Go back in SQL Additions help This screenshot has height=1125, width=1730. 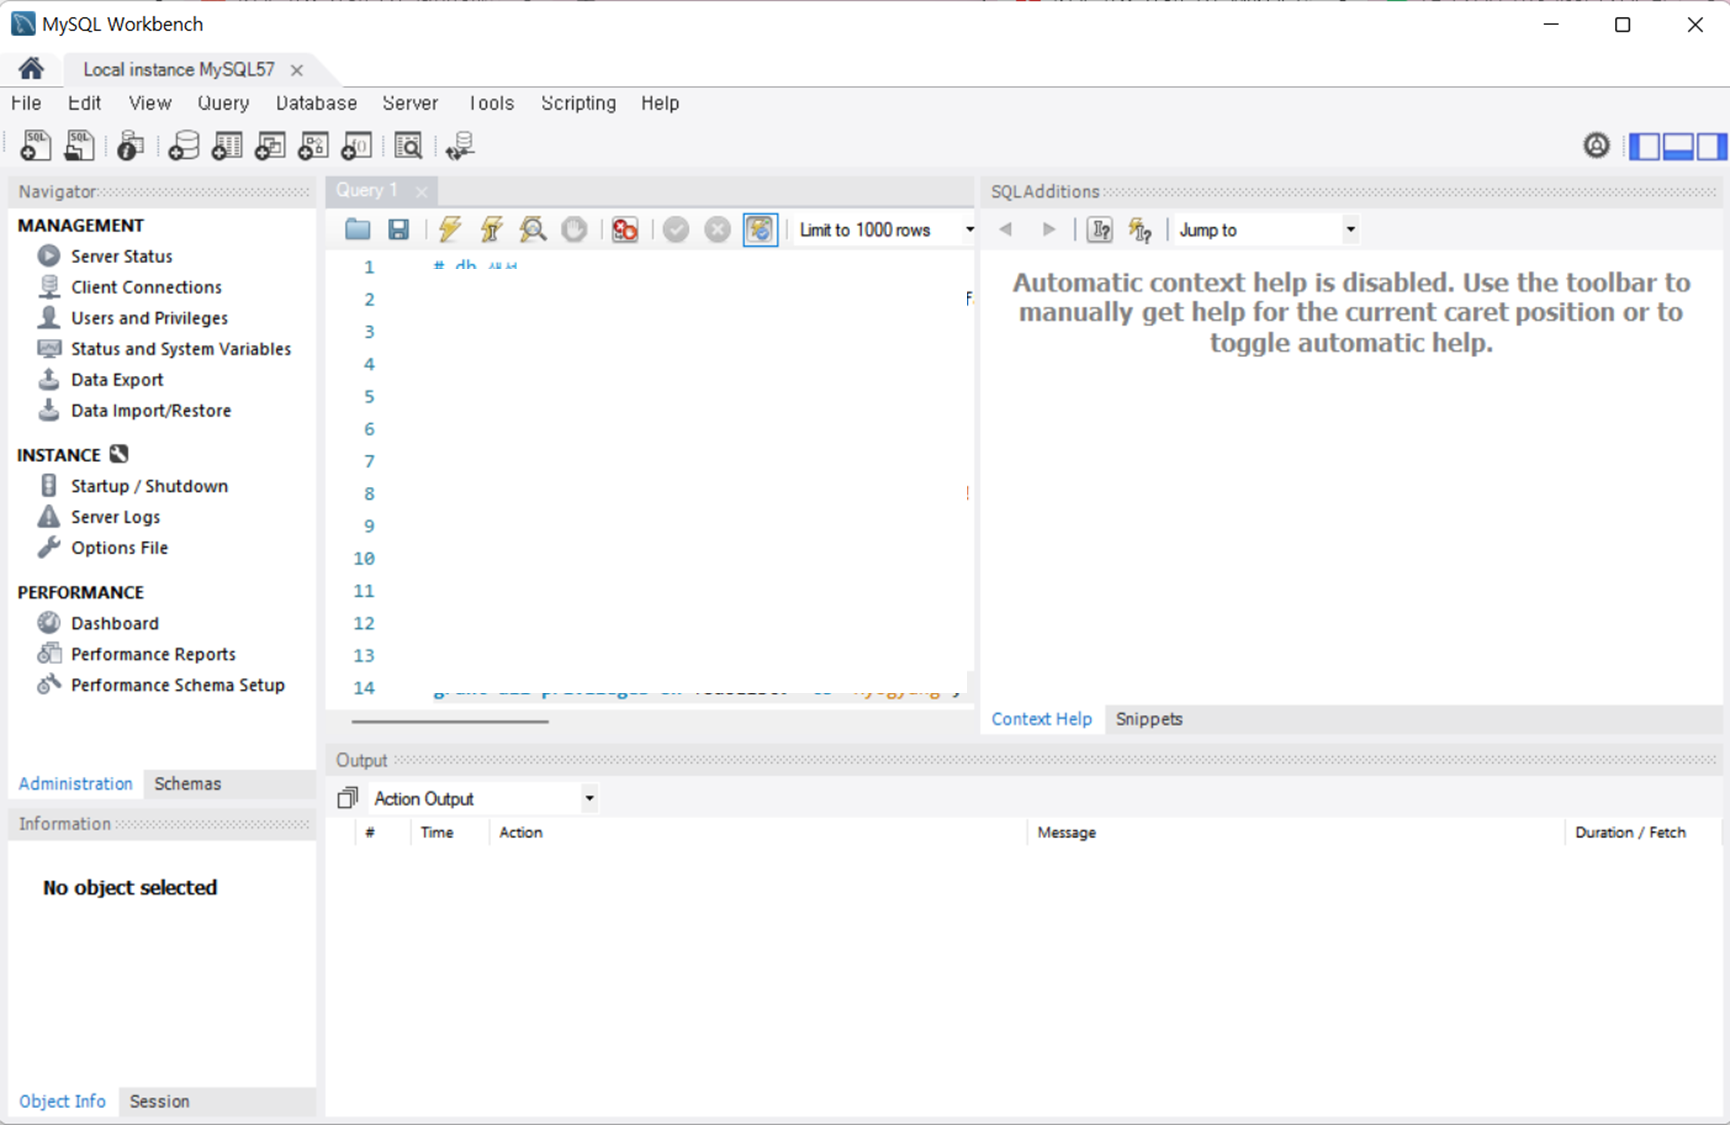(1006, 230)
